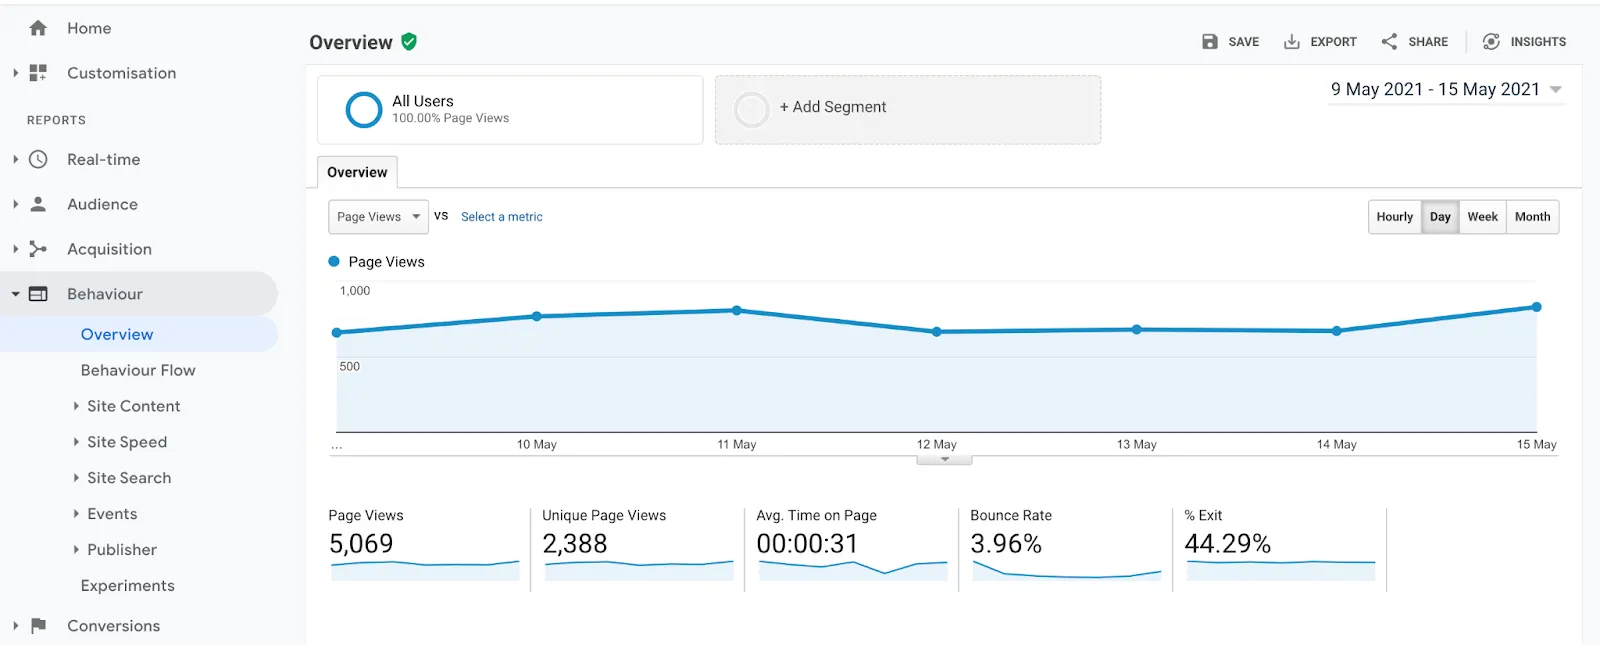This screenshot has height=645, width=1600.
Task: Switch chart to Hourly view
Action: pyautogui.click(x=1394, y=217)
